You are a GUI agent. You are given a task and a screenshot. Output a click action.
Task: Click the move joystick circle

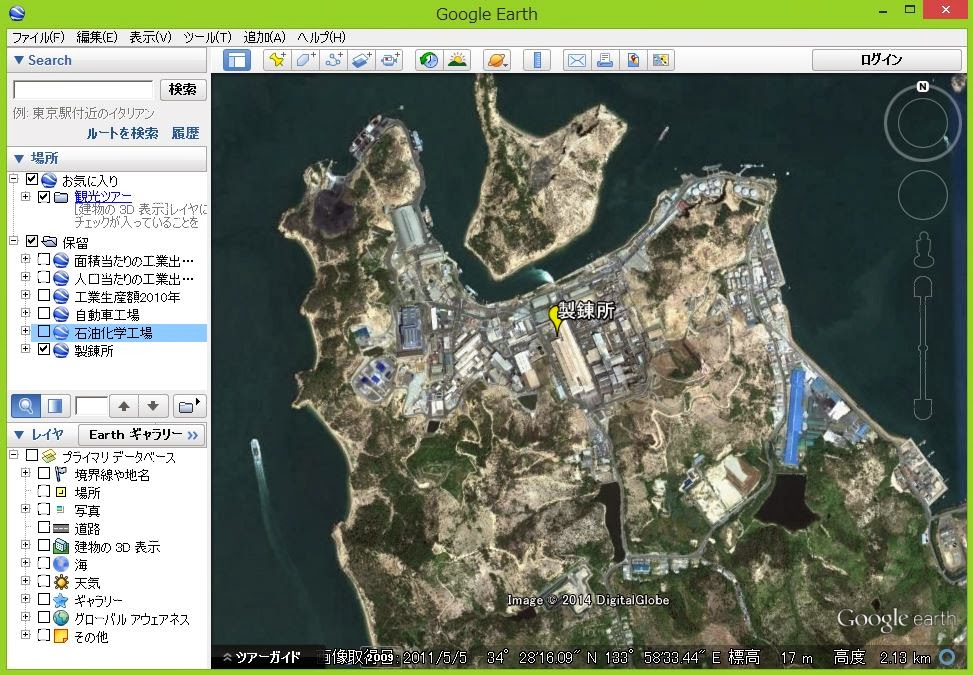(923, 195)
